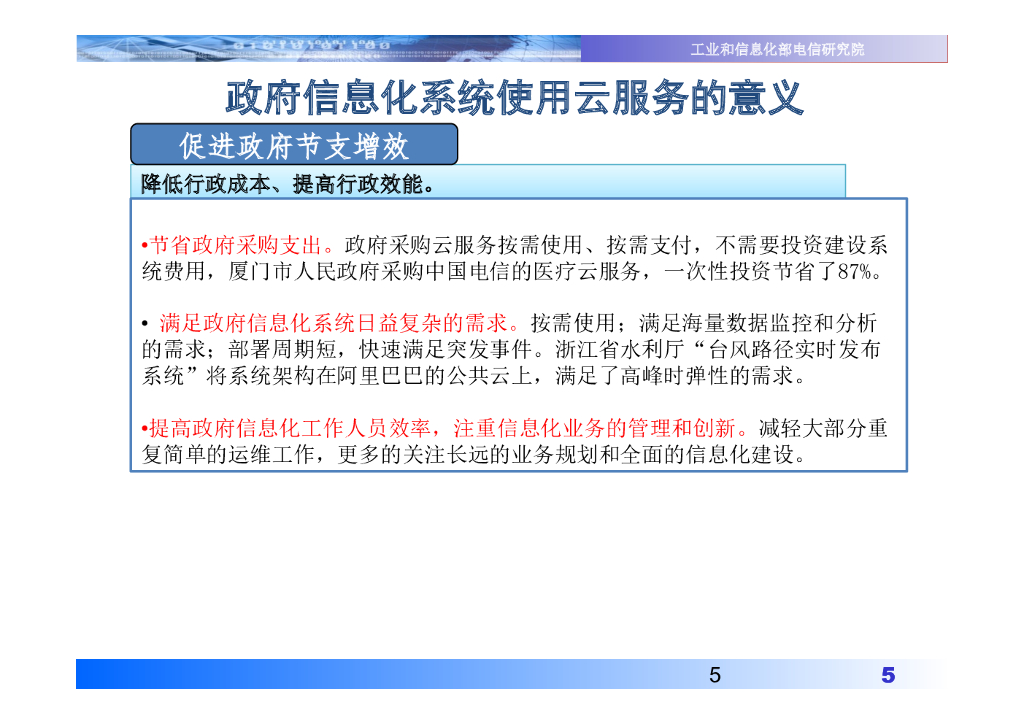Click the text 一次性投资节省了87%

769,272
